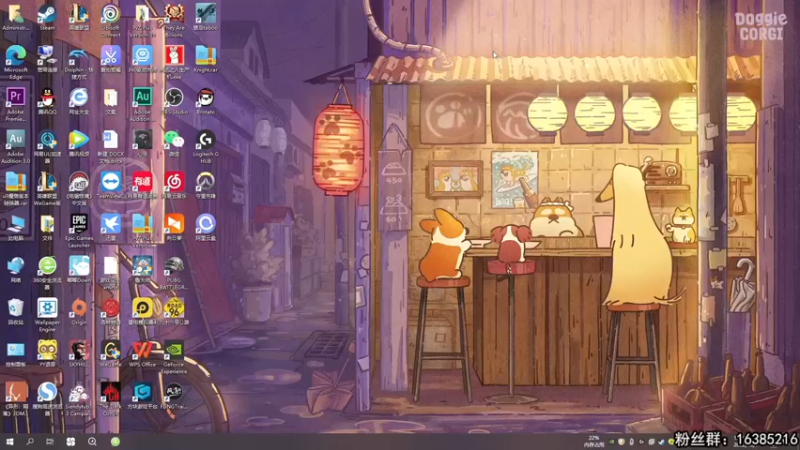The image size is (800, 450).
Task: Open the Knight.rar archive icon
Action: tap(206, 59)
